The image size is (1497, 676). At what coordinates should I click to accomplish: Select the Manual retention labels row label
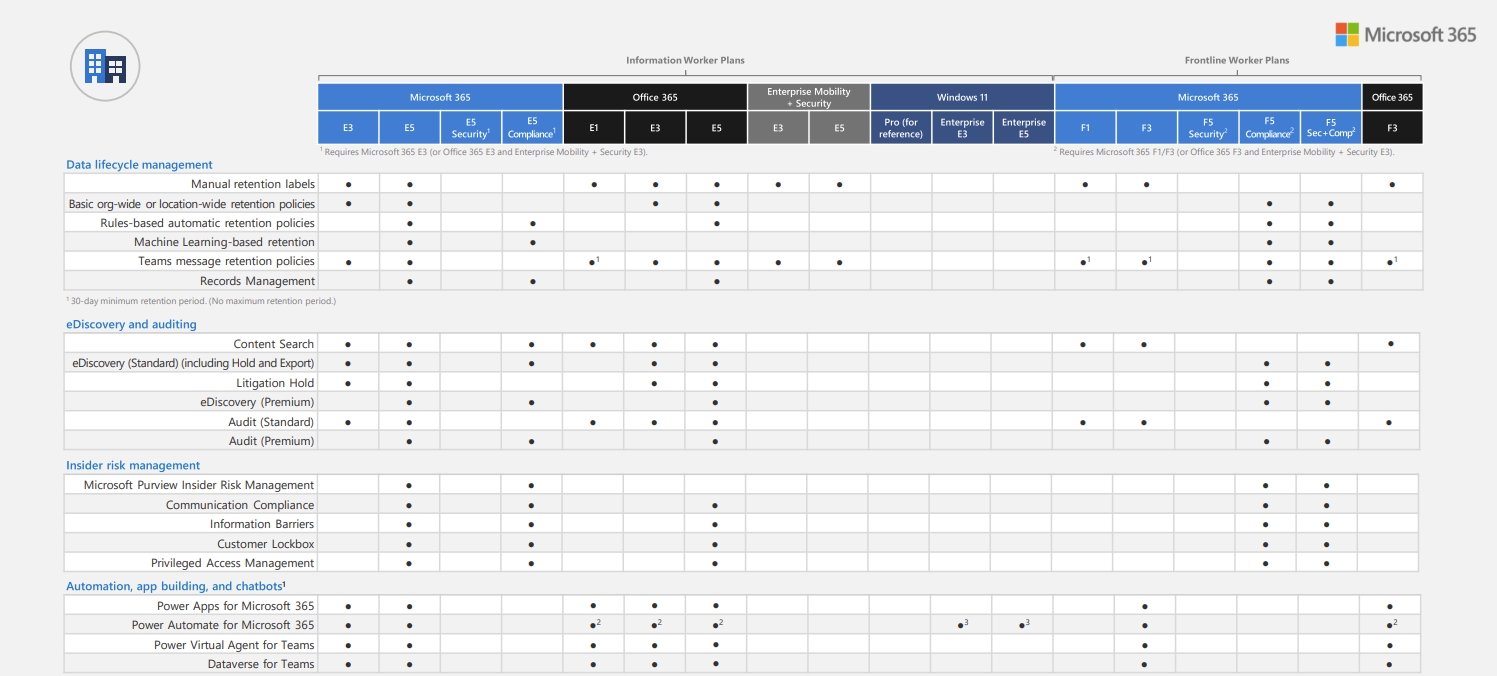pos(253,184)
